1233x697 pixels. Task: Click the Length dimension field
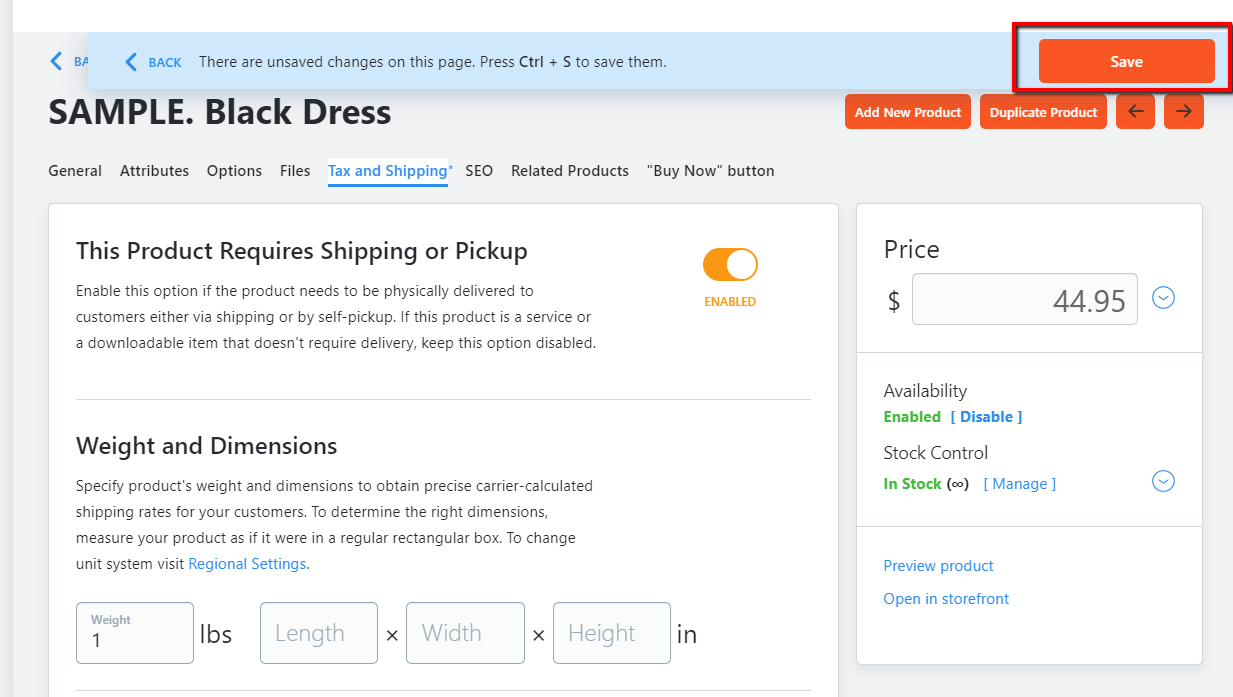point(319,633)
